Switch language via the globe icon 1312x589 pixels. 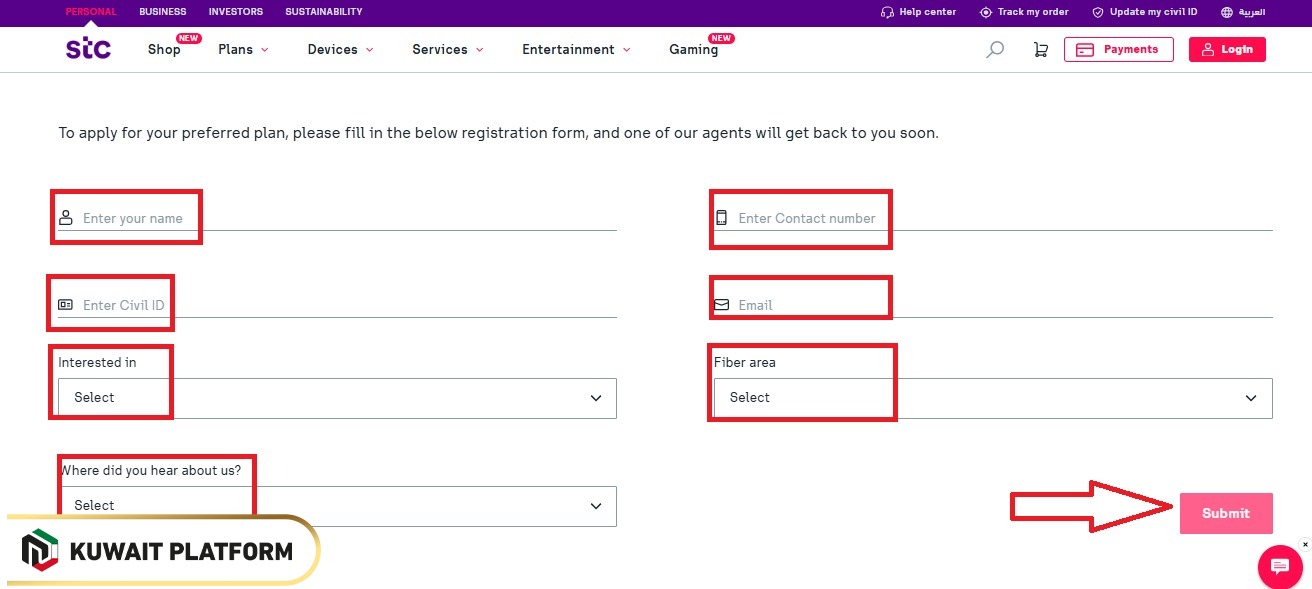tap(1227, 12)
